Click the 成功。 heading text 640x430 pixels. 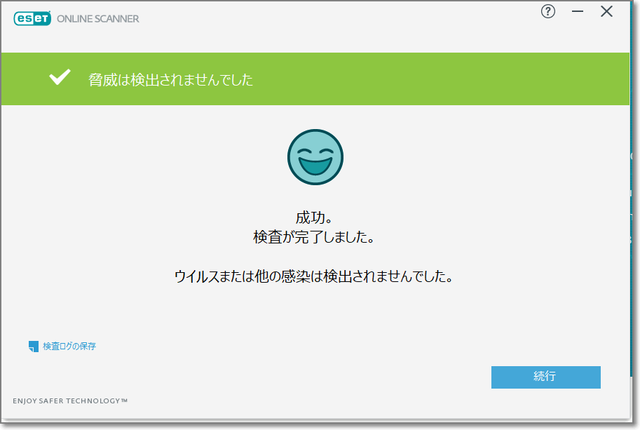point(315,217)
